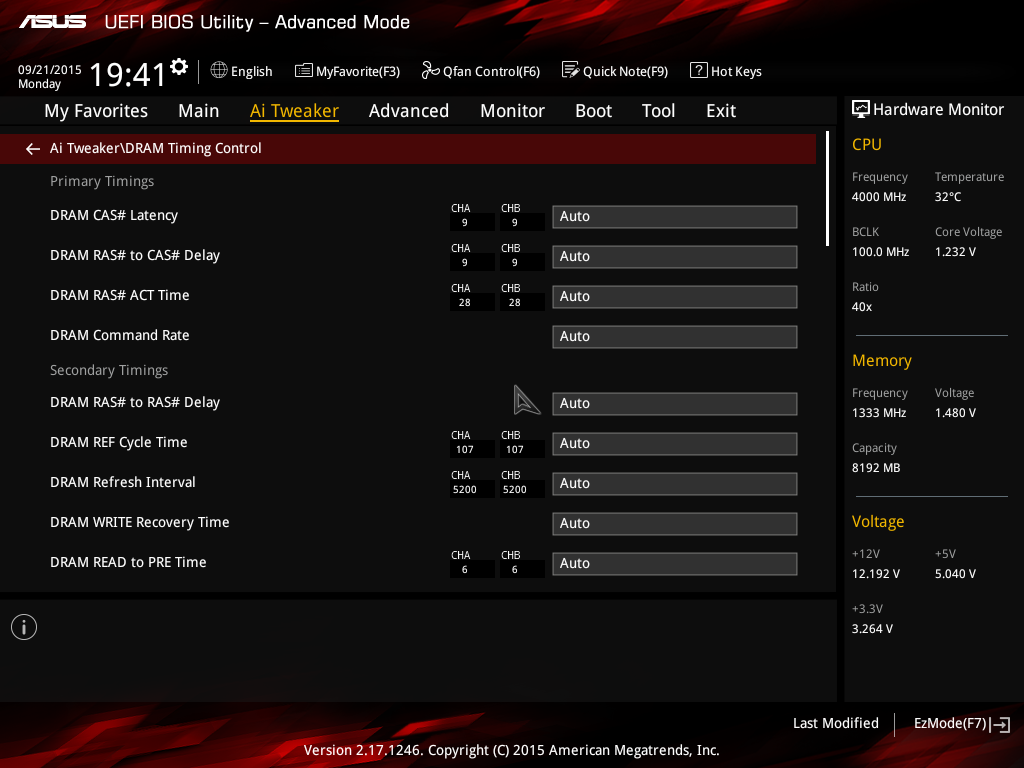The width and height of the screenshot is (1024, 768).
Task: Select DRAM WRITE Recovery Time Auto field
Action: pos(675,524)
